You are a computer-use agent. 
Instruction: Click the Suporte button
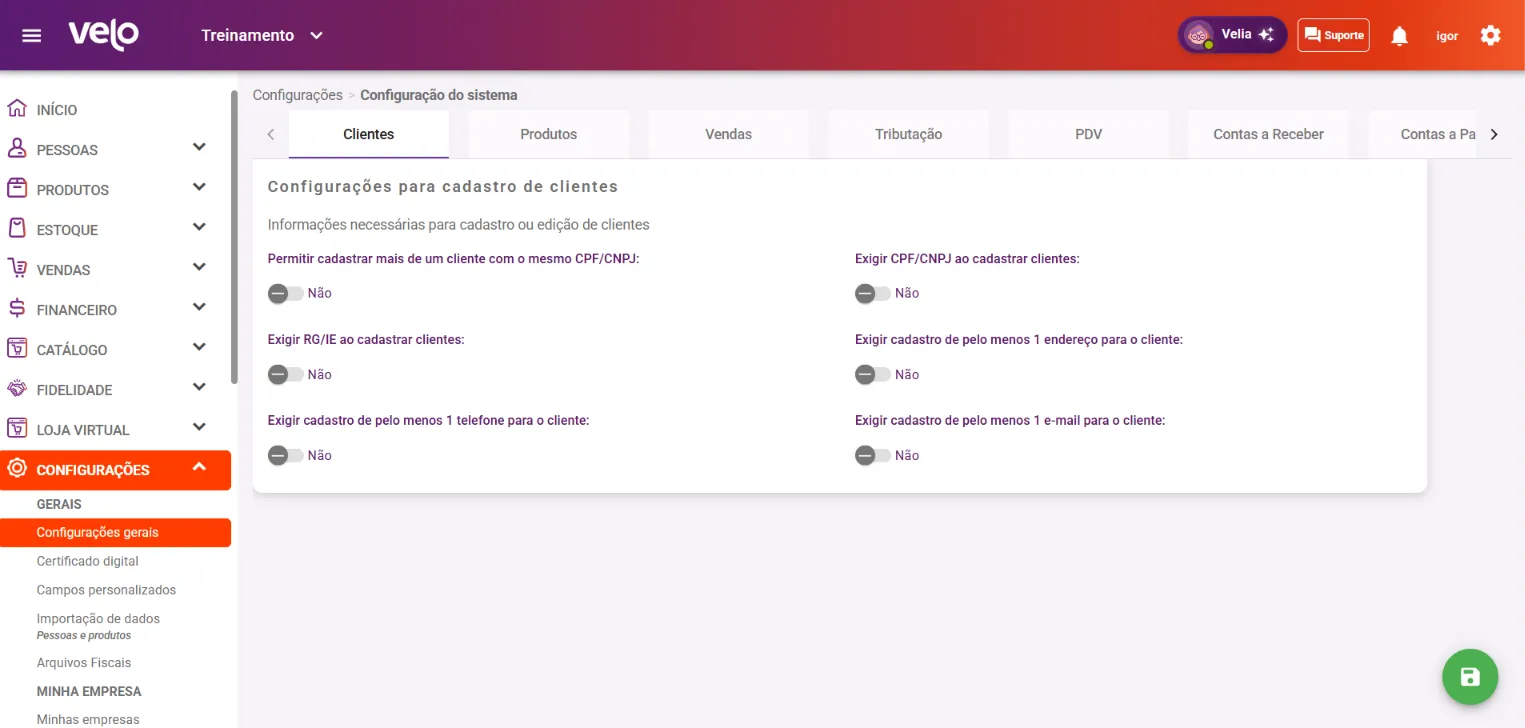click(x=1334, y=35)
